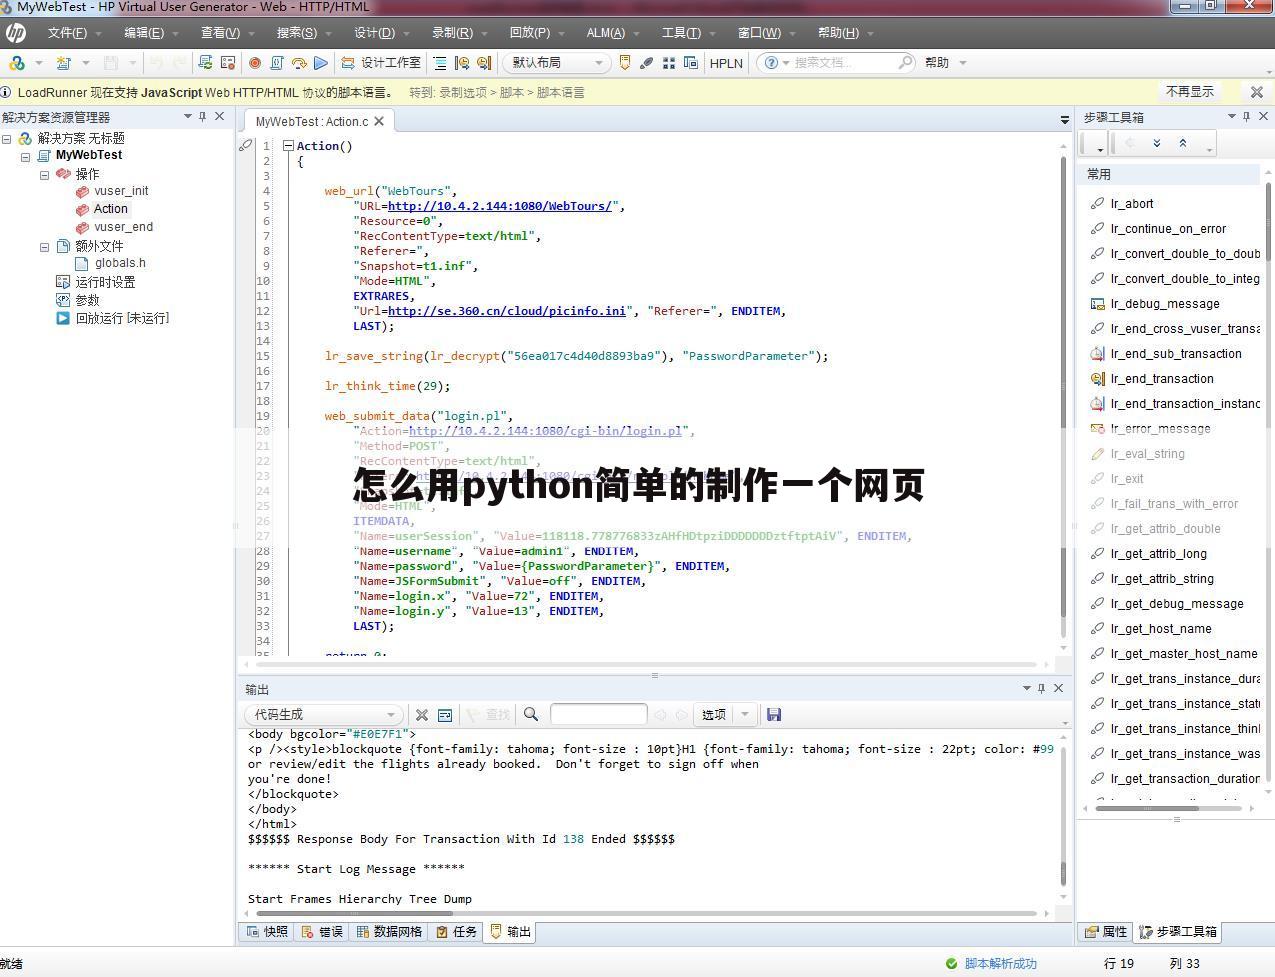Toggle the word wrap icon in output pane

click(445, 715)
